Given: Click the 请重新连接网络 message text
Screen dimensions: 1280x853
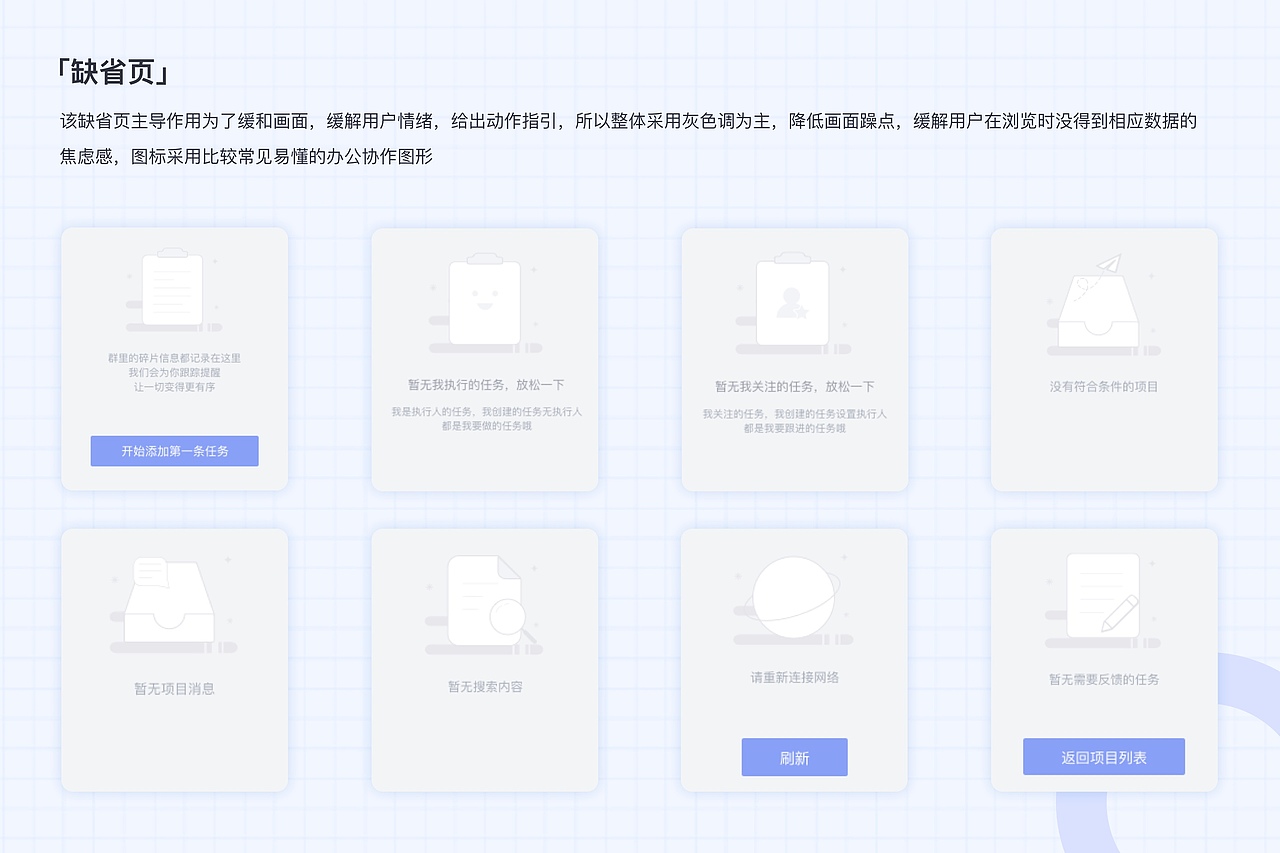Looking at the screenshot, I should 794,675.
